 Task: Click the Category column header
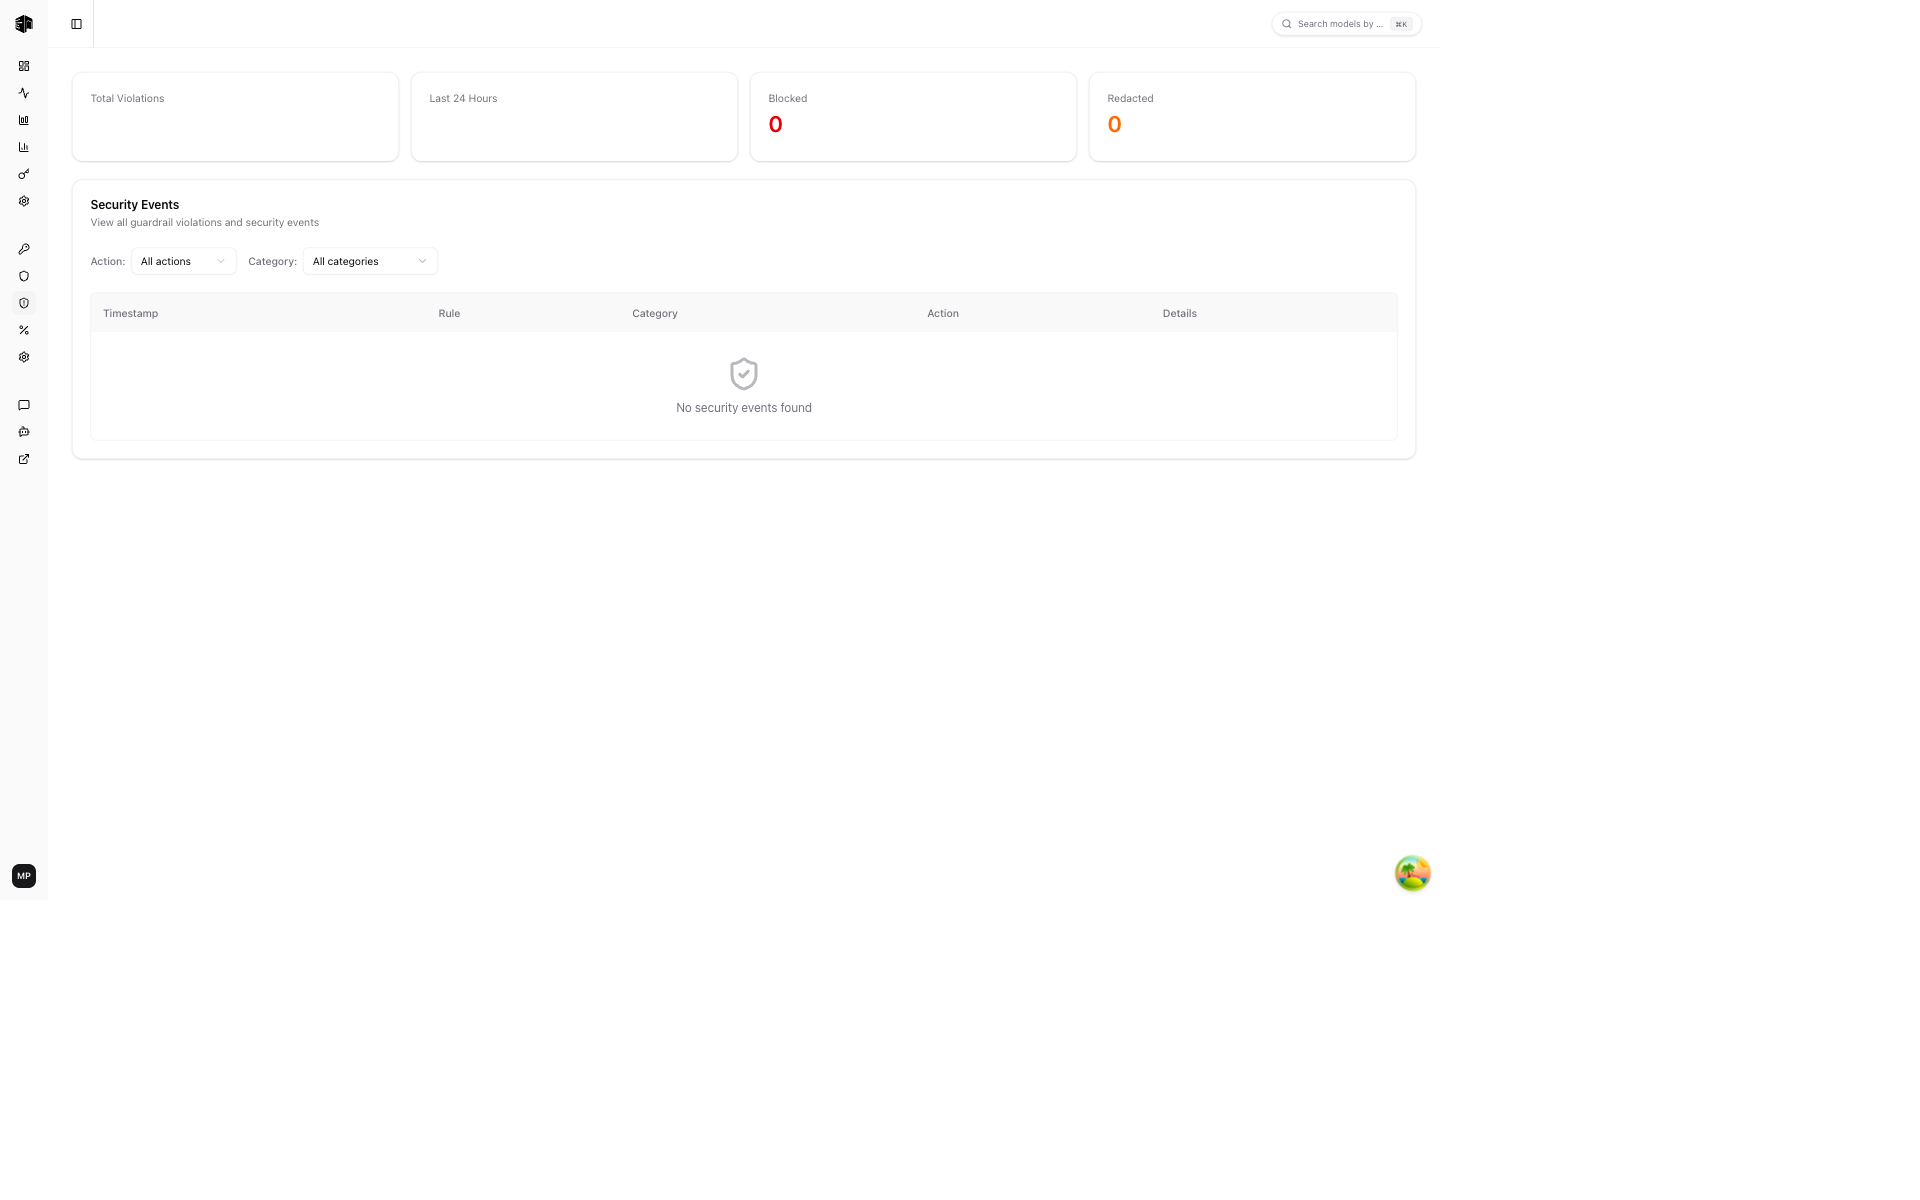pyautogui.click(x=654, y=313)
